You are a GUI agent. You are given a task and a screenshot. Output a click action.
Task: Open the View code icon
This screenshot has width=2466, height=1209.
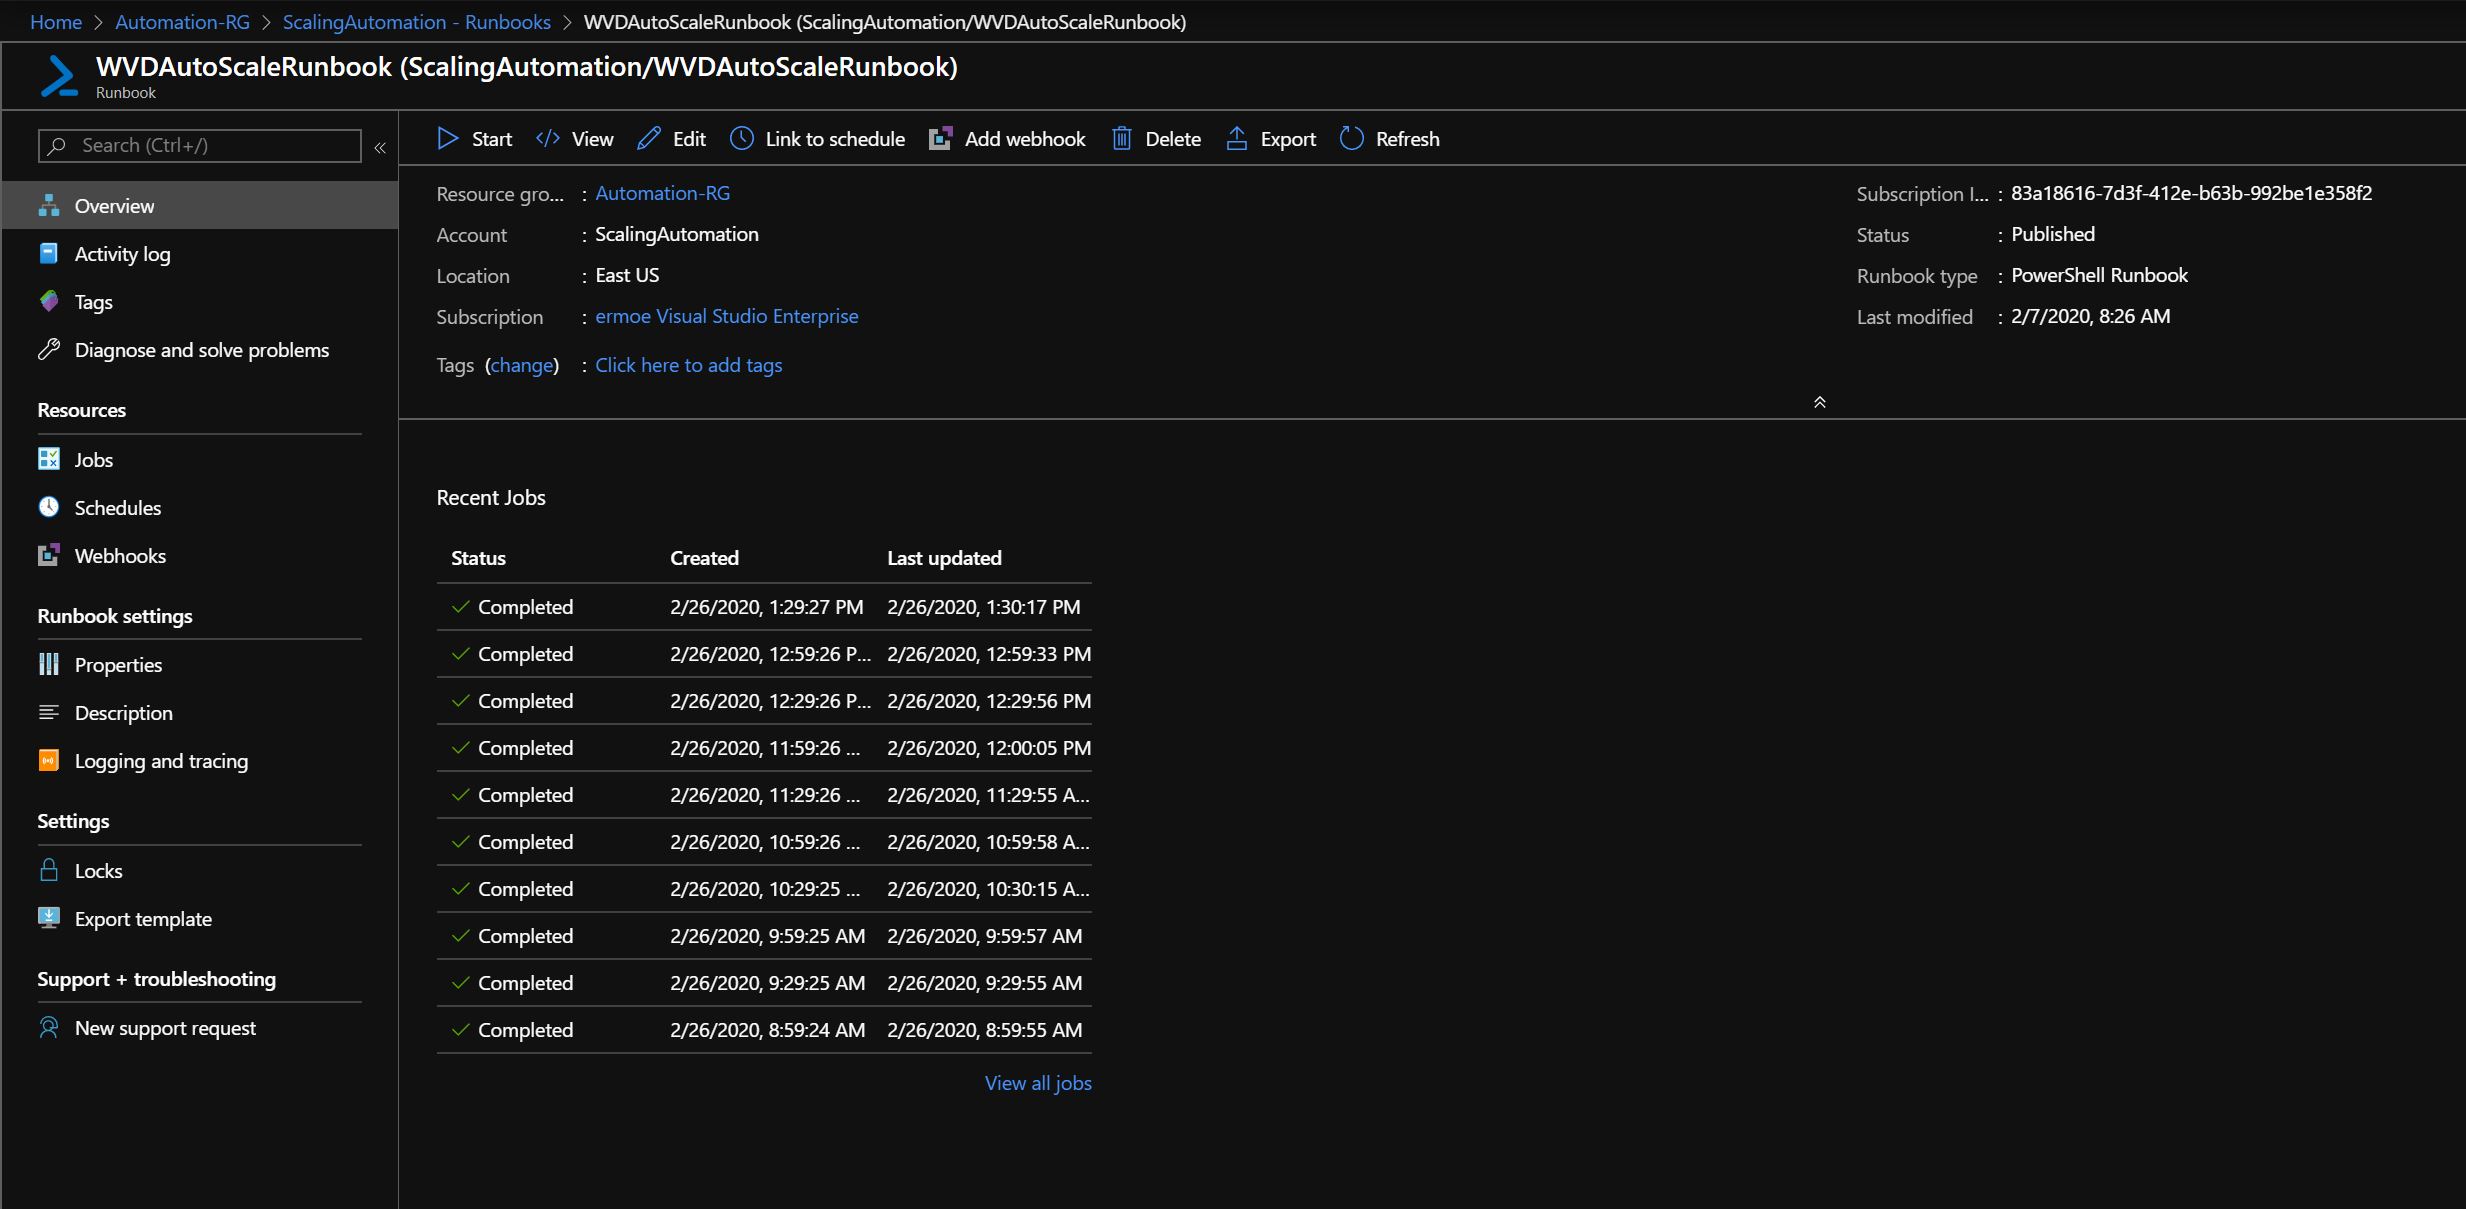[x=548, y=139]
